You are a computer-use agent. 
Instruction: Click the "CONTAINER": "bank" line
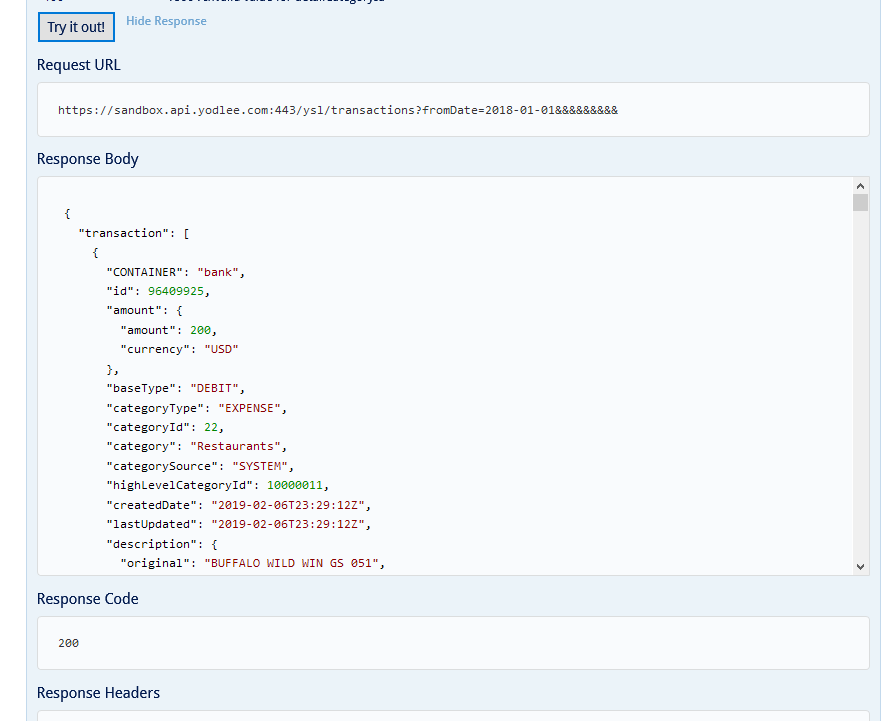[176, 272]
